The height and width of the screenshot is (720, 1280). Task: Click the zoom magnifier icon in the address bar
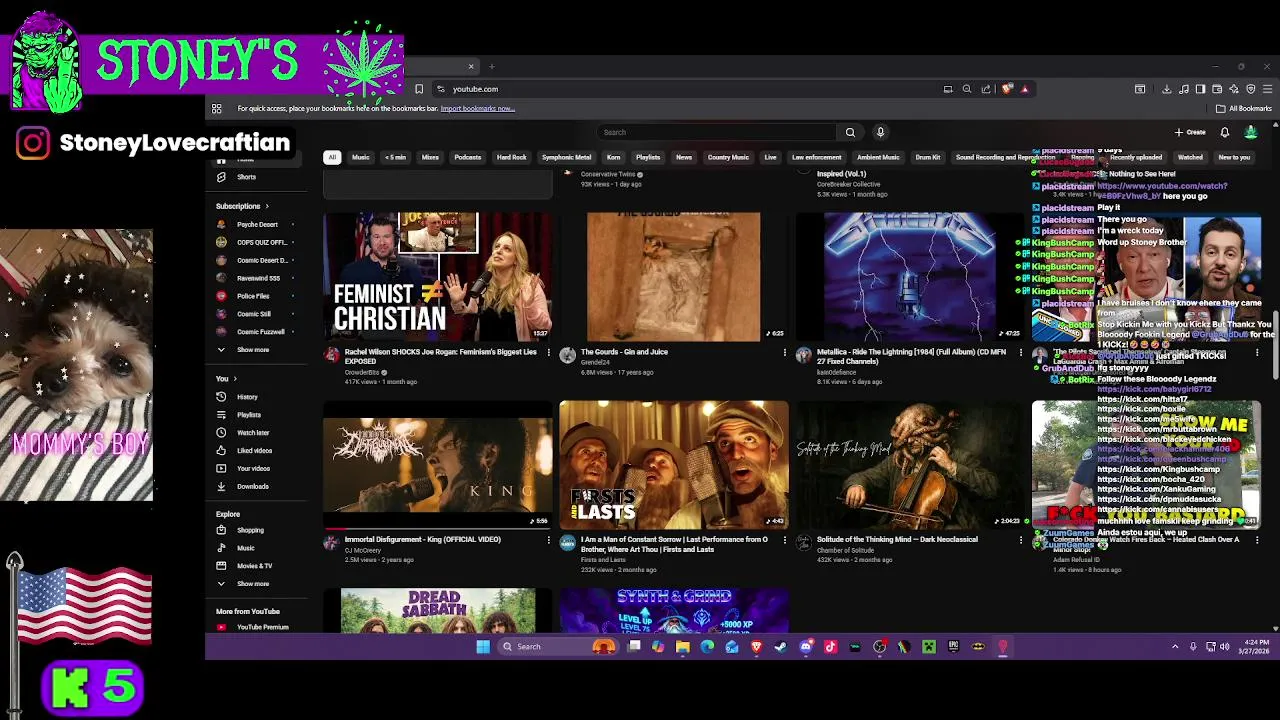coord(966,89)
